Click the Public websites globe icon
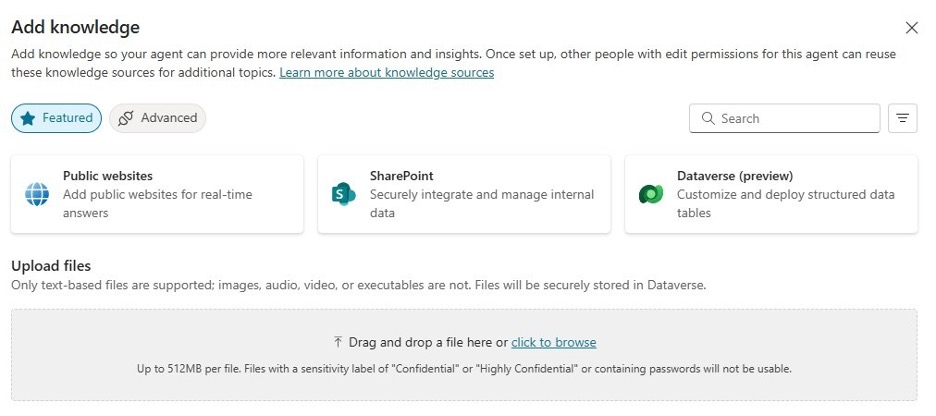This screenshot has width=936, height=416. (37, 195)
